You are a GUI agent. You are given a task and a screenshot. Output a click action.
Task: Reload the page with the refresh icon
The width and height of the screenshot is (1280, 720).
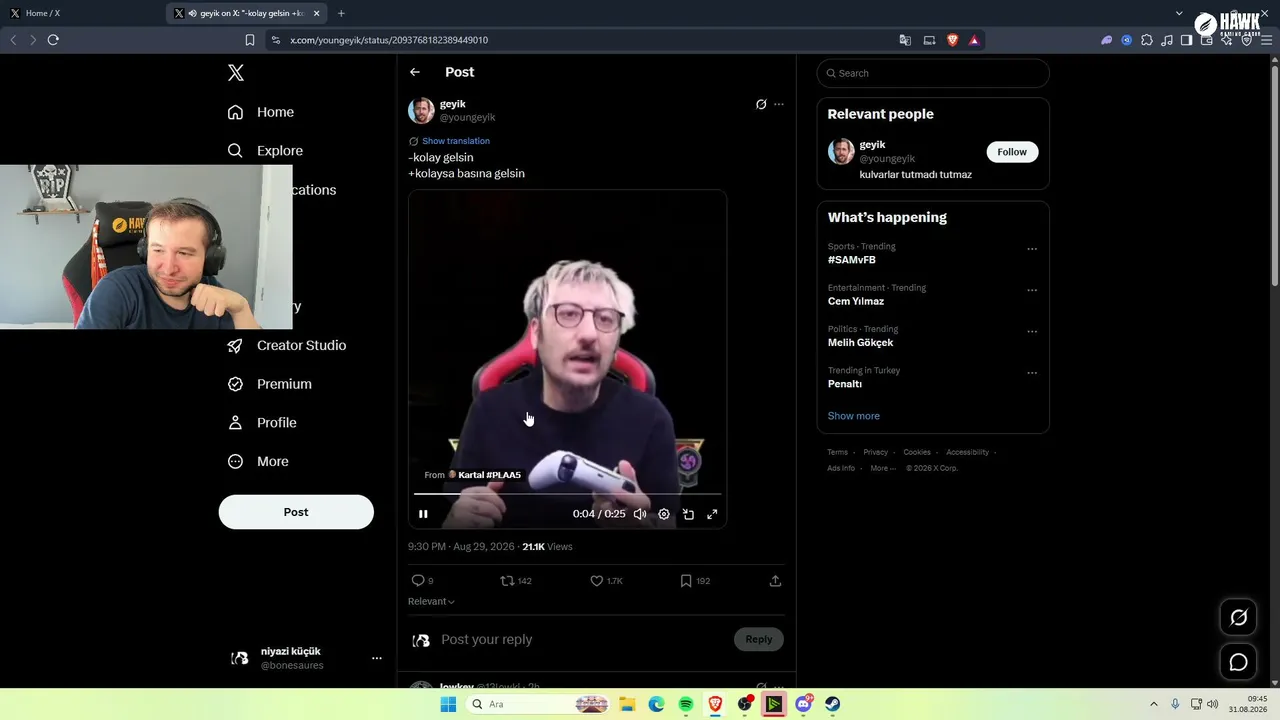point(53,40)
